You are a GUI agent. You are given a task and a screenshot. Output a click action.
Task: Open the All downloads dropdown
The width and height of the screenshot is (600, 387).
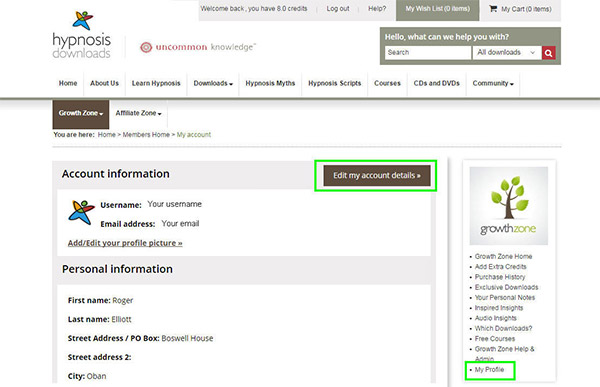[x=507, y=52]
